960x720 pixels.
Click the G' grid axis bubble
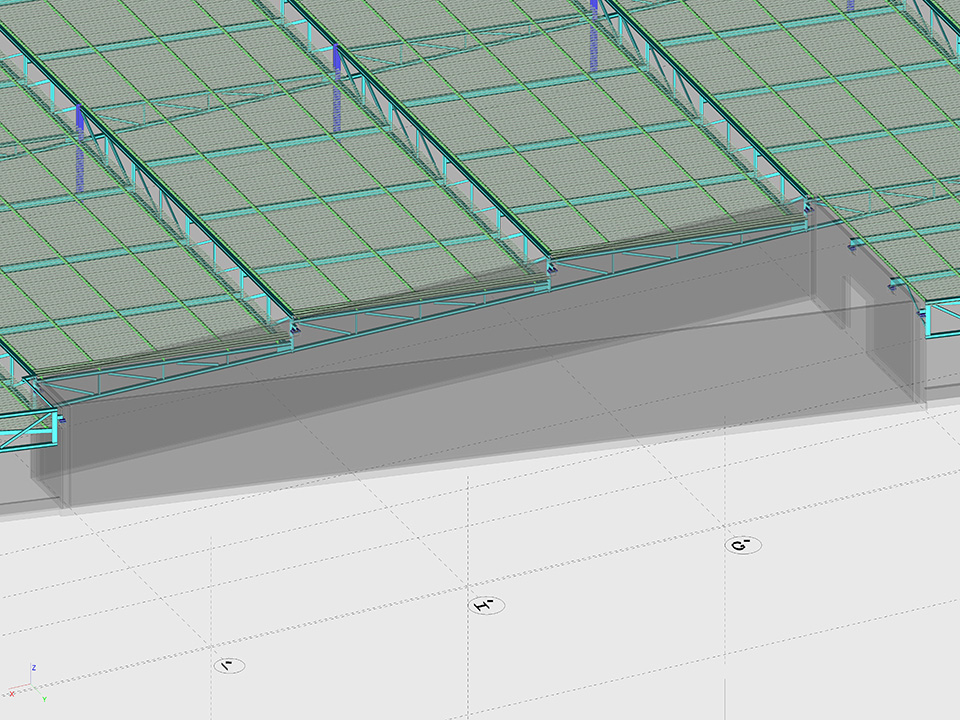point(743,545)
